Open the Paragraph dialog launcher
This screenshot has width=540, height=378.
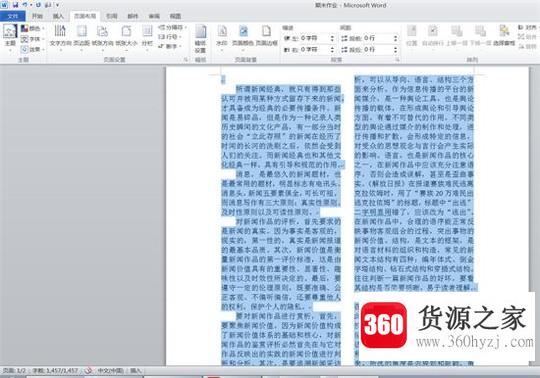point(397,60)
